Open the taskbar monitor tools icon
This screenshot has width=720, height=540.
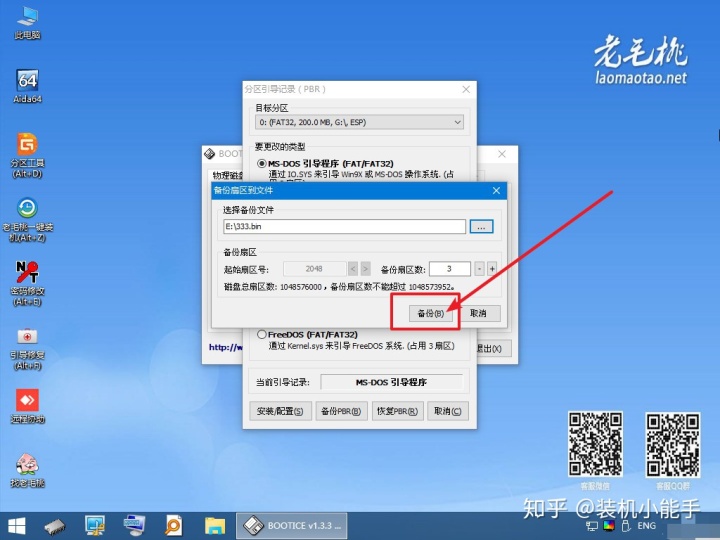click(x=95, y=526)
